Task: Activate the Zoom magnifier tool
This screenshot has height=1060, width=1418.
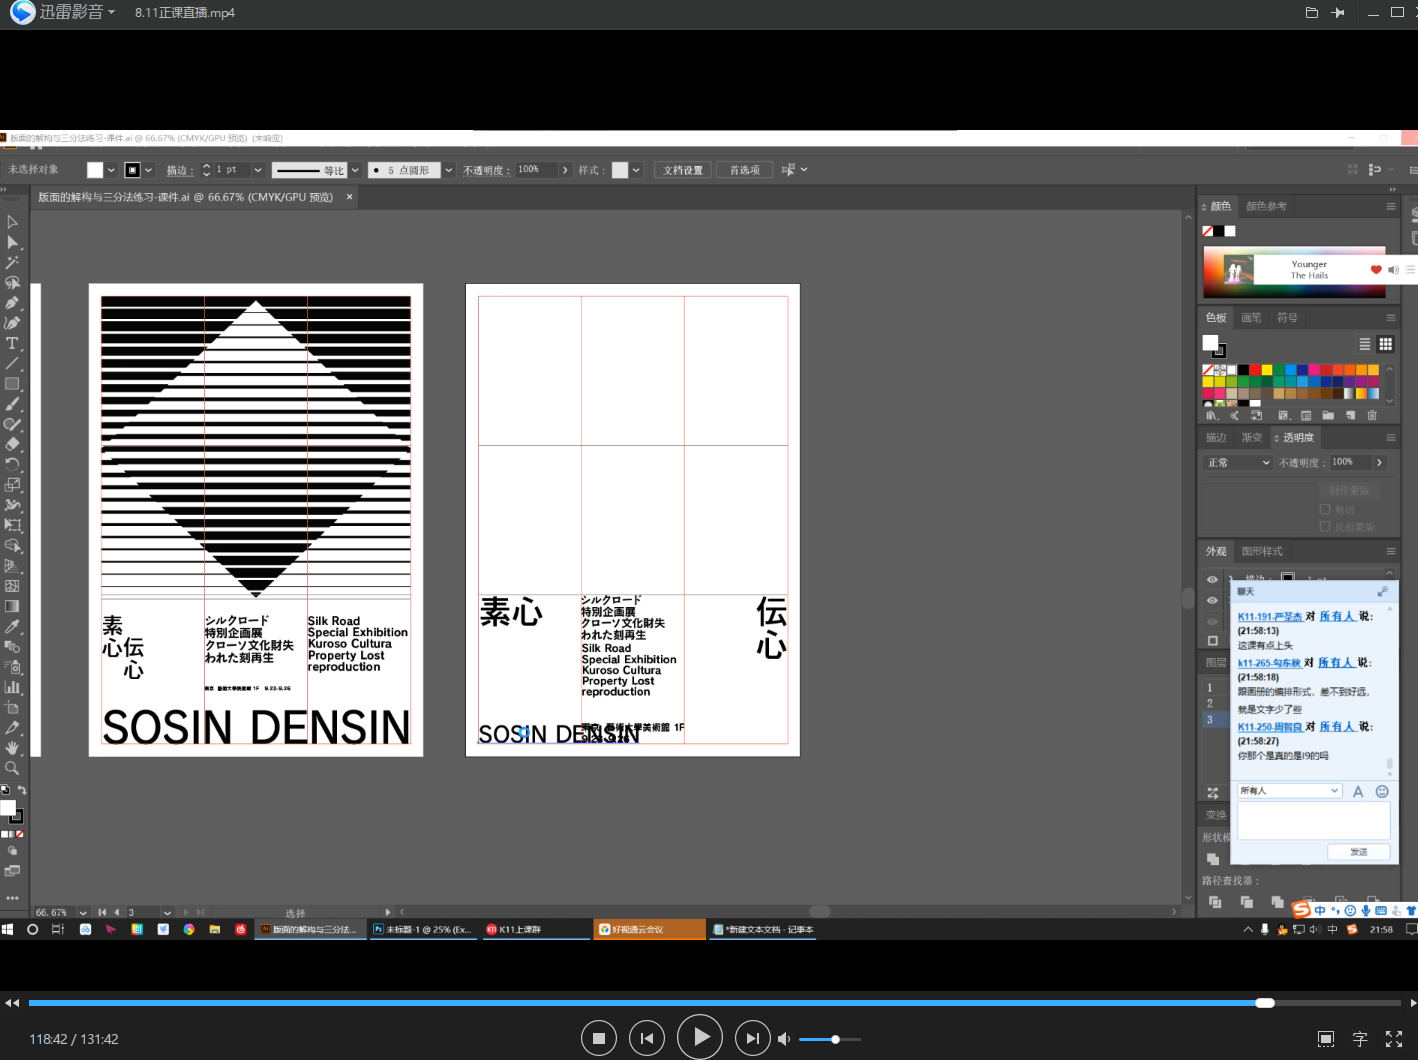Action: 12,768
